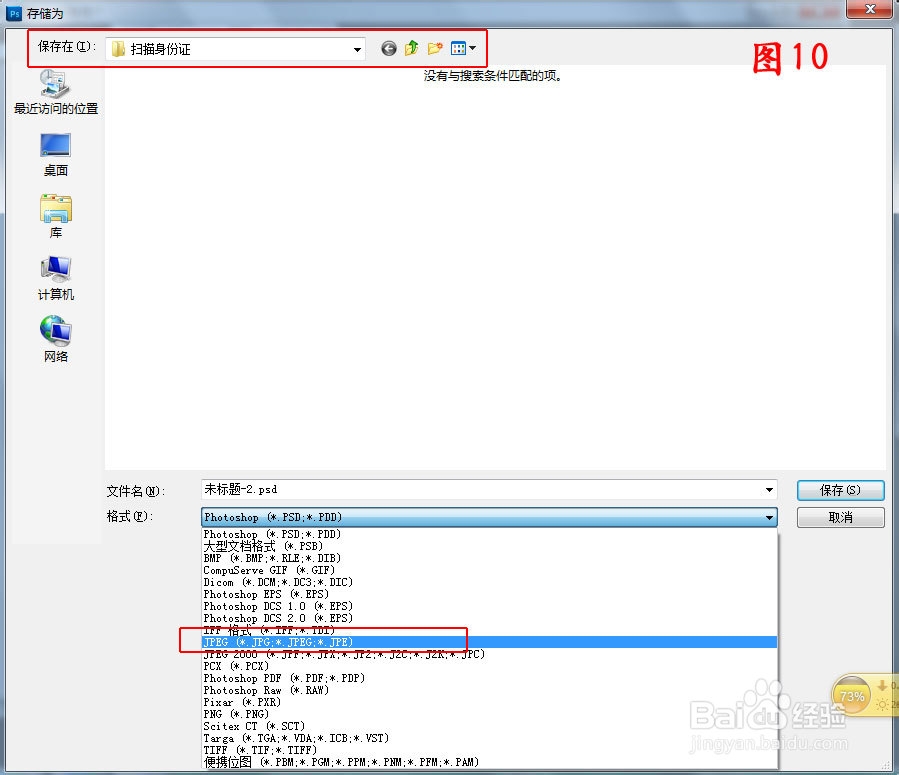Select Photoshop EPS (*.EPS) format
Screen dimensions: 899x775
click(490, 594)
